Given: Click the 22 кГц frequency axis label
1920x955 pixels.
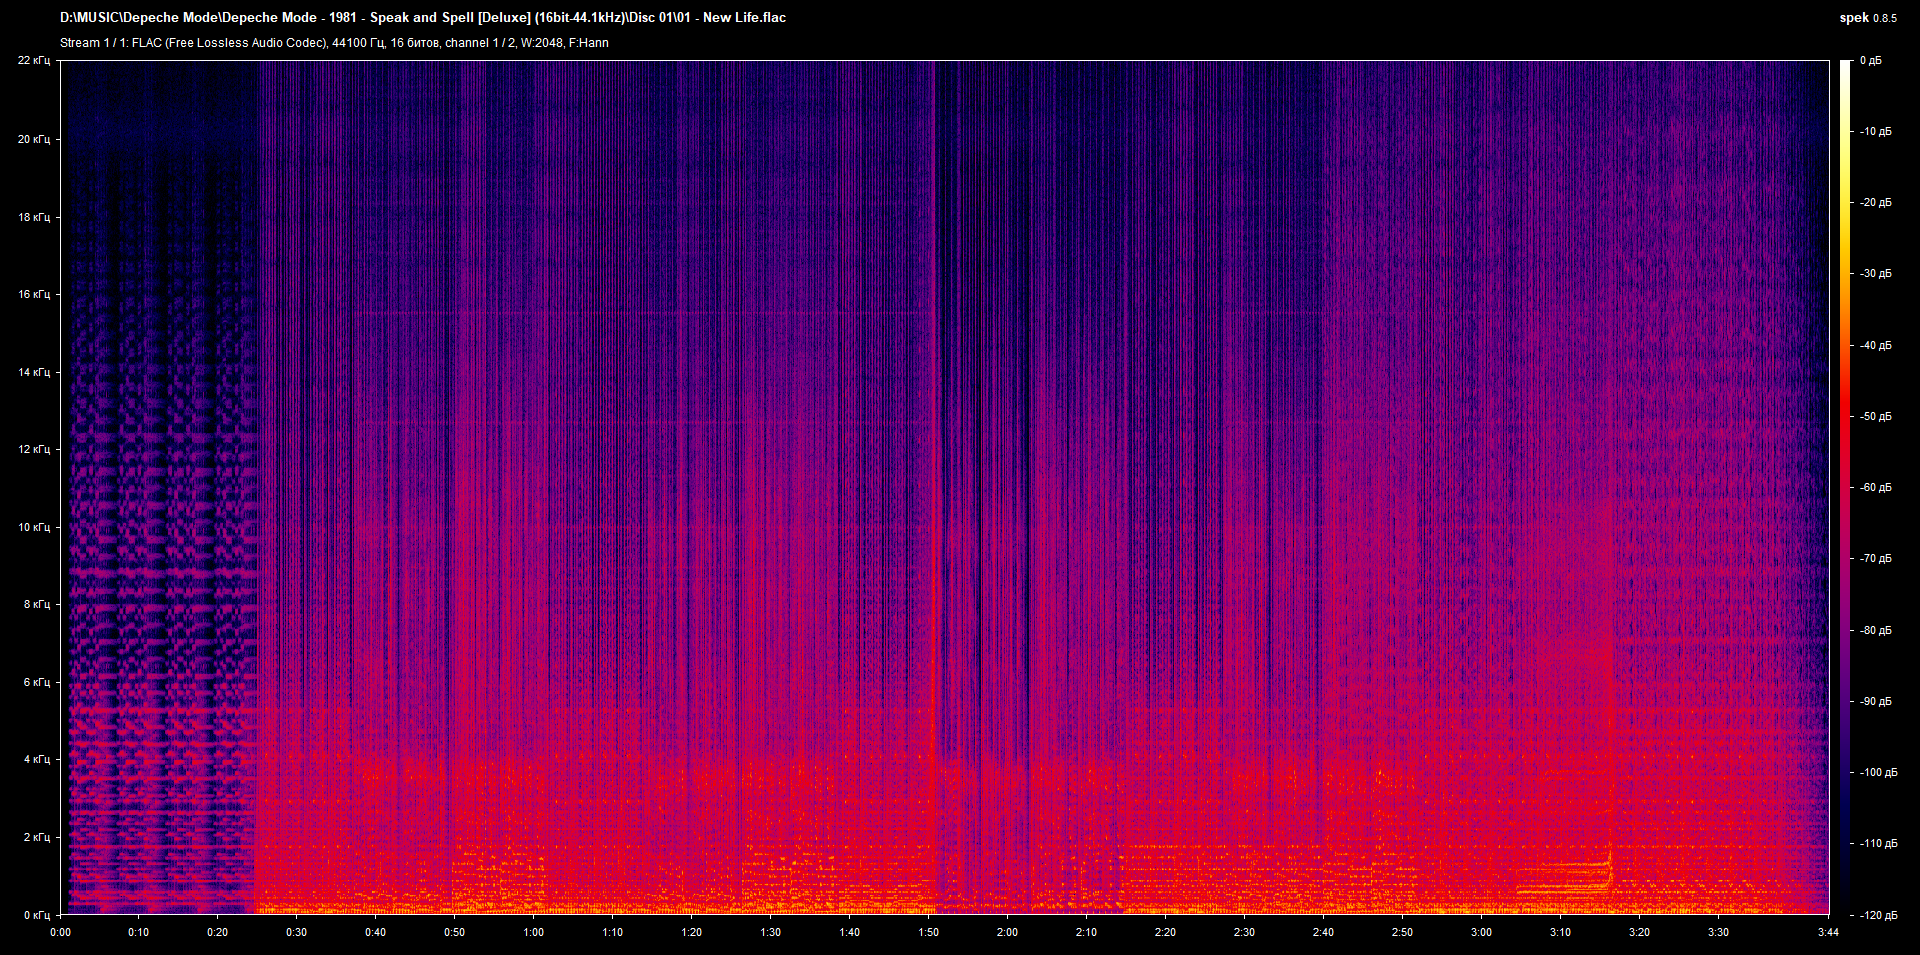Looking at the screenshot, I should tap(33, 61).
